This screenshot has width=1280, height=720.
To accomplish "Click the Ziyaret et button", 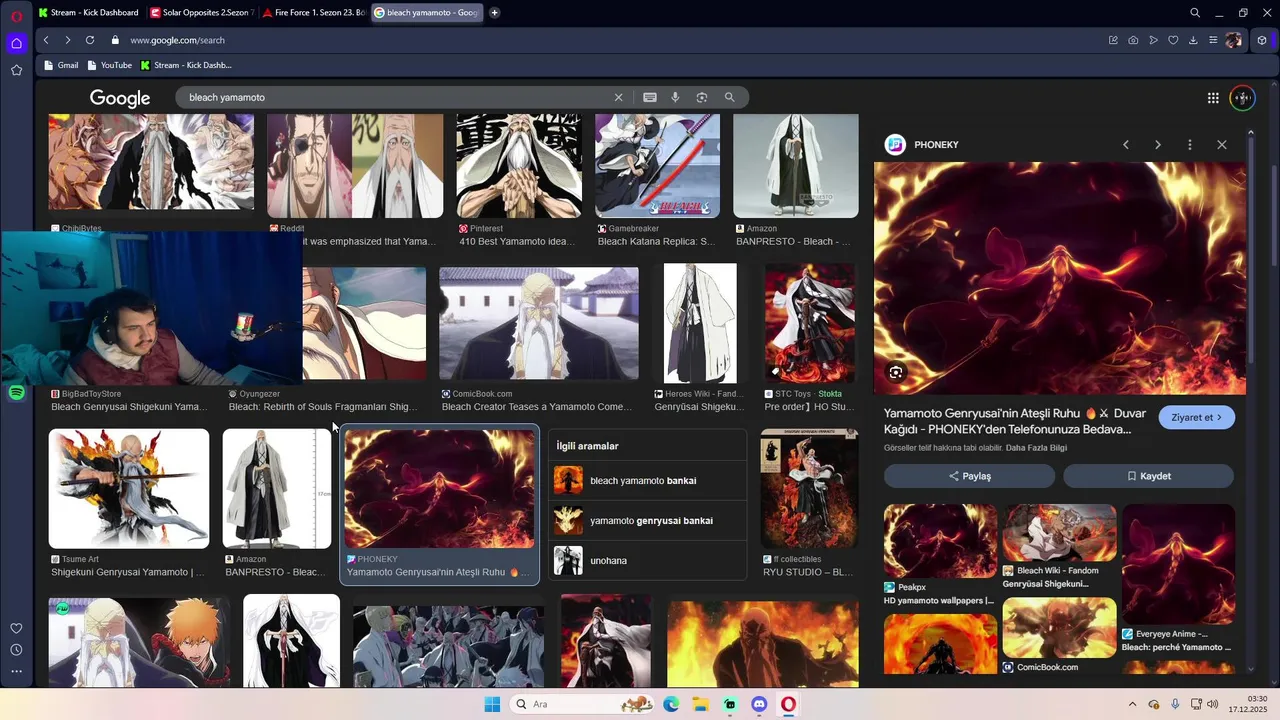I will click(x=1197, y=417).
